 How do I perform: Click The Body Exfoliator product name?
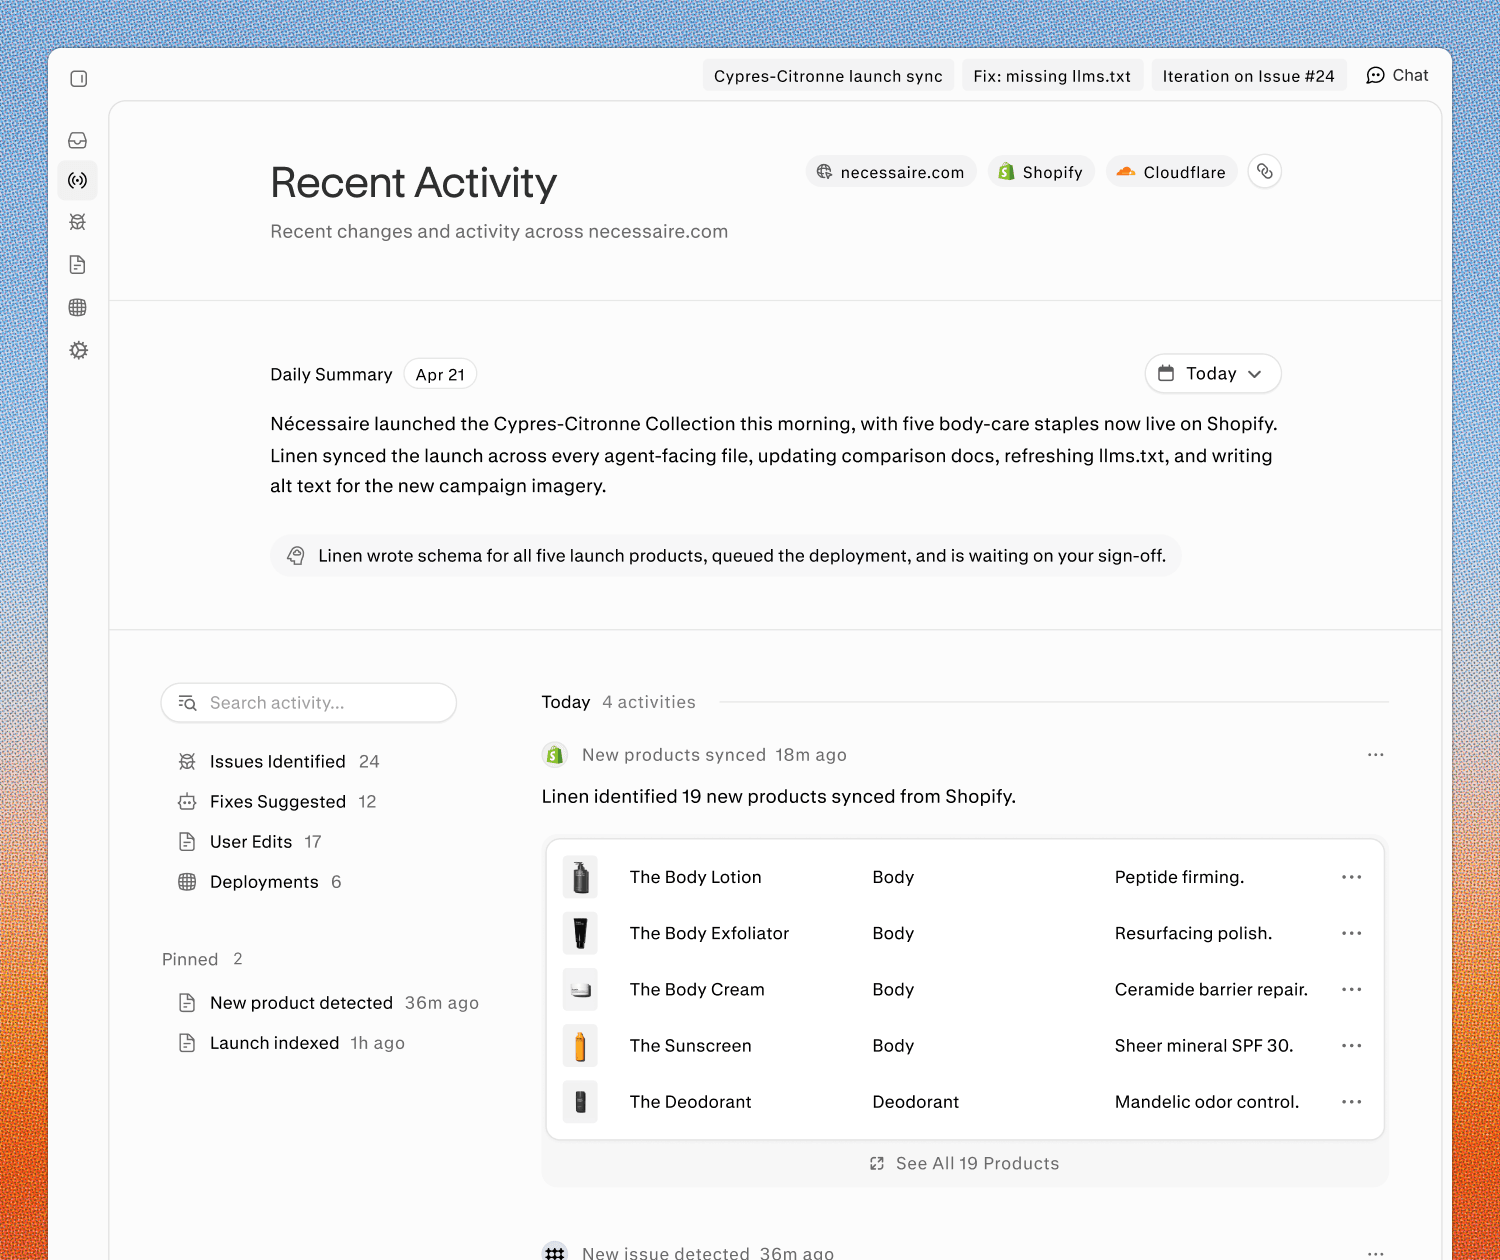point(709,933)
